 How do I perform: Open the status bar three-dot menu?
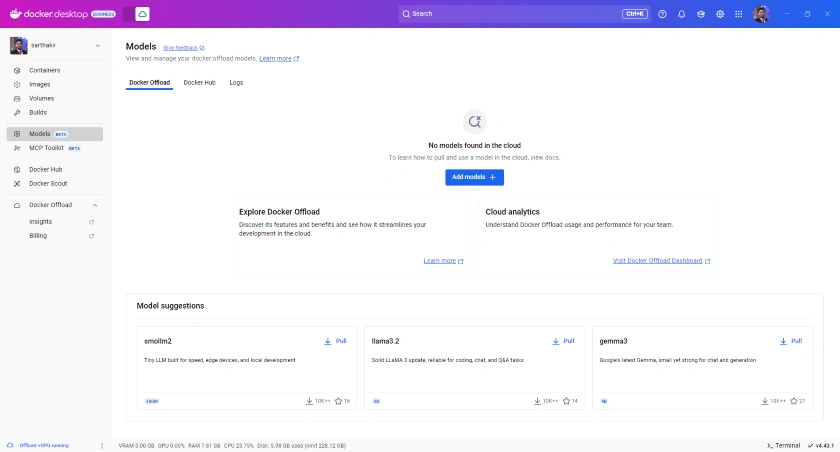[102, 446]
